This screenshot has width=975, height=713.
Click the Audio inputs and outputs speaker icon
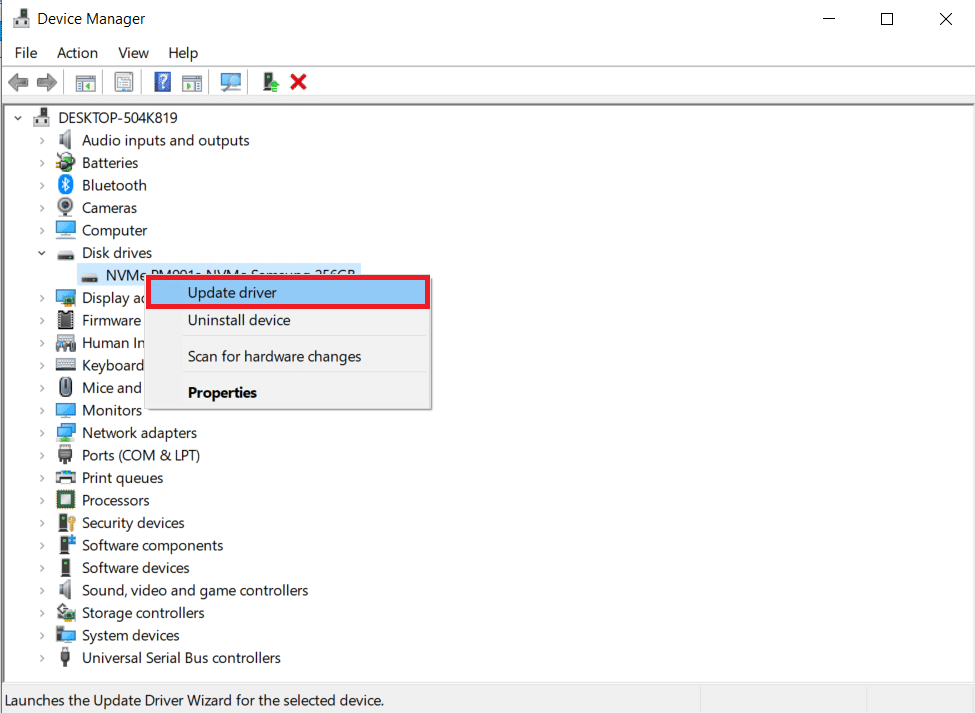(65, 140)
